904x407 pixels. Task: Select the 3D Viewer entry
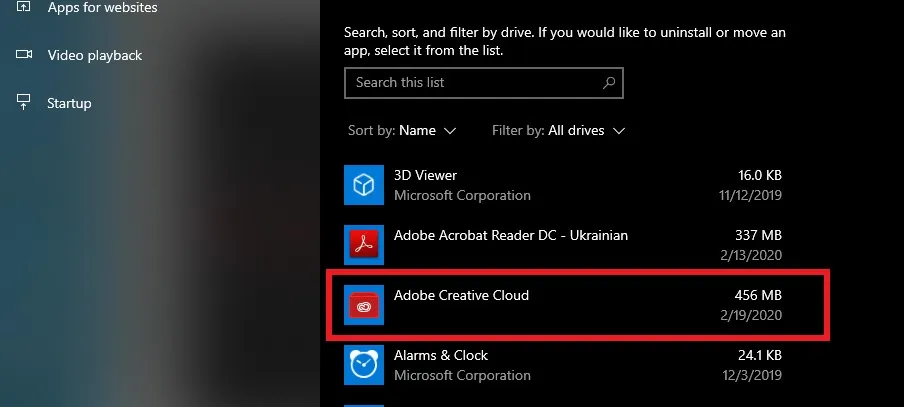(563, 185)
